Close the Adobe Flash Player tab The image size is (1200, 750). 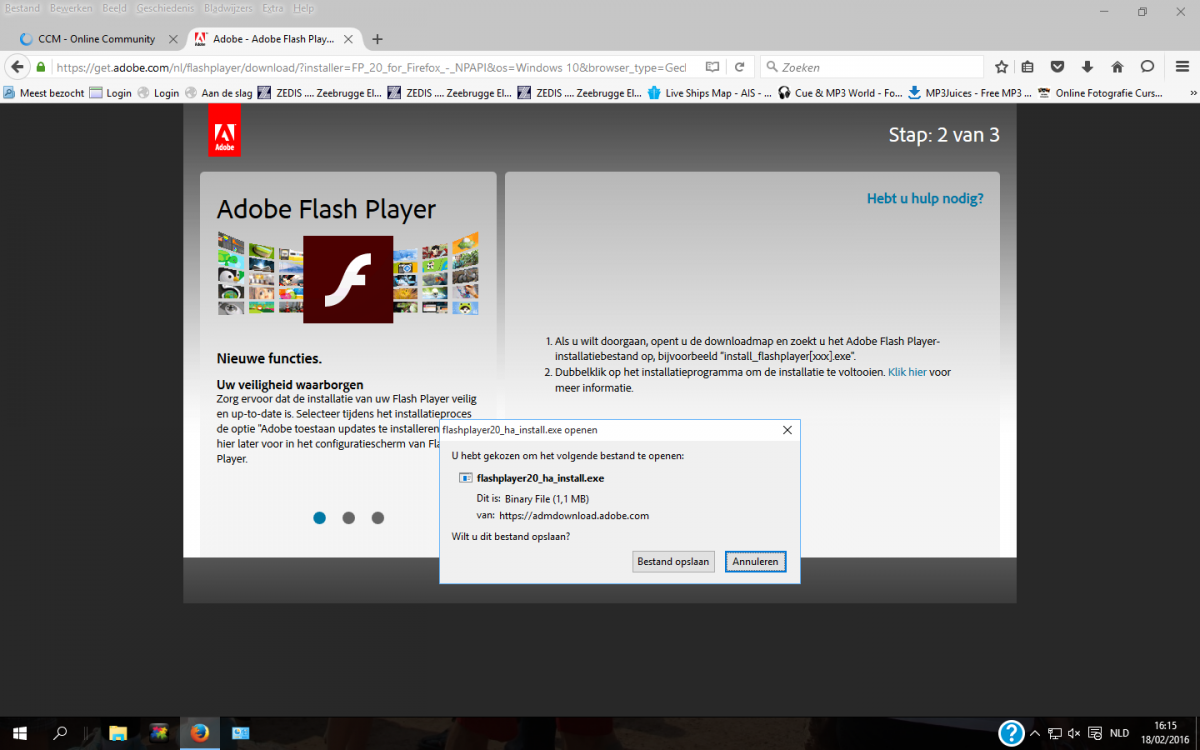pyautogui.click(x=349, y=39)
